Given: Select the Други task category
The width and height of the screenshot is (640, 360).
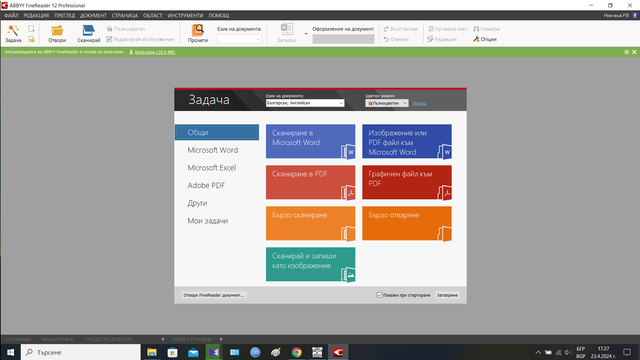Looking at the screenshot, I should [197, 203].
